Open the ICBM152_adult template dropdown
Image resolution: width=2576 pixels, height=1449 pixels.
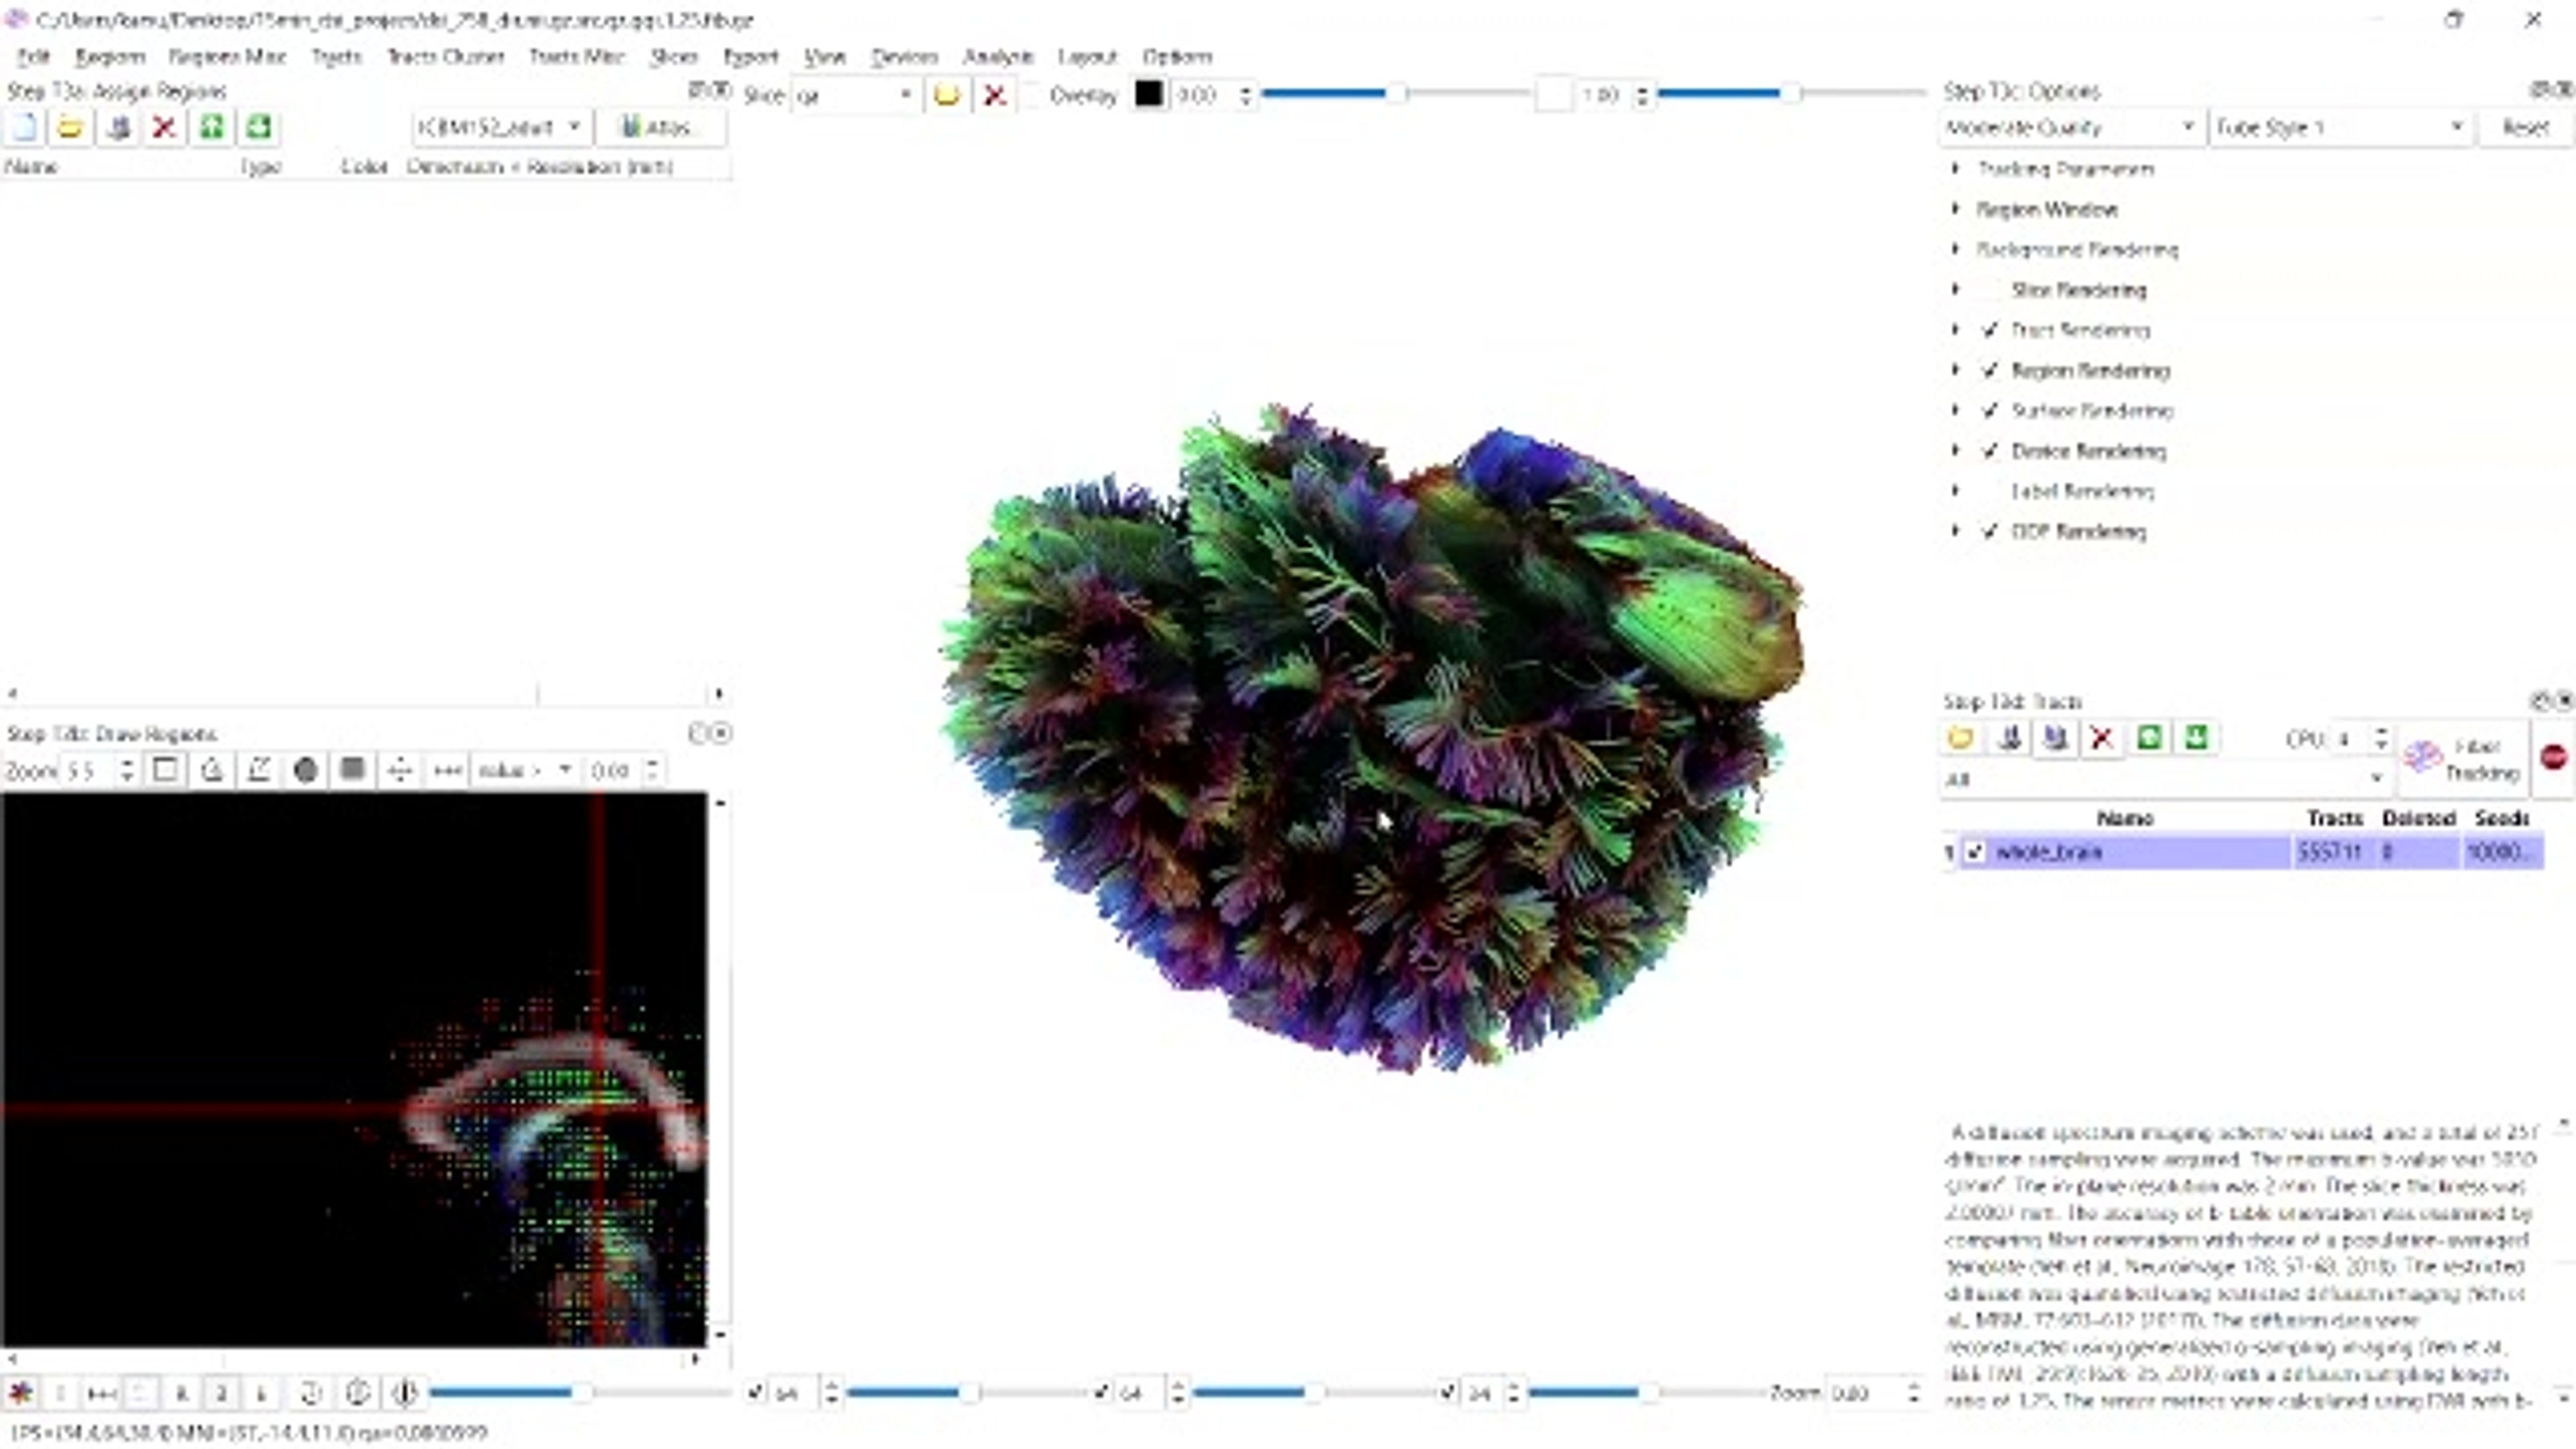pos(499,127)
